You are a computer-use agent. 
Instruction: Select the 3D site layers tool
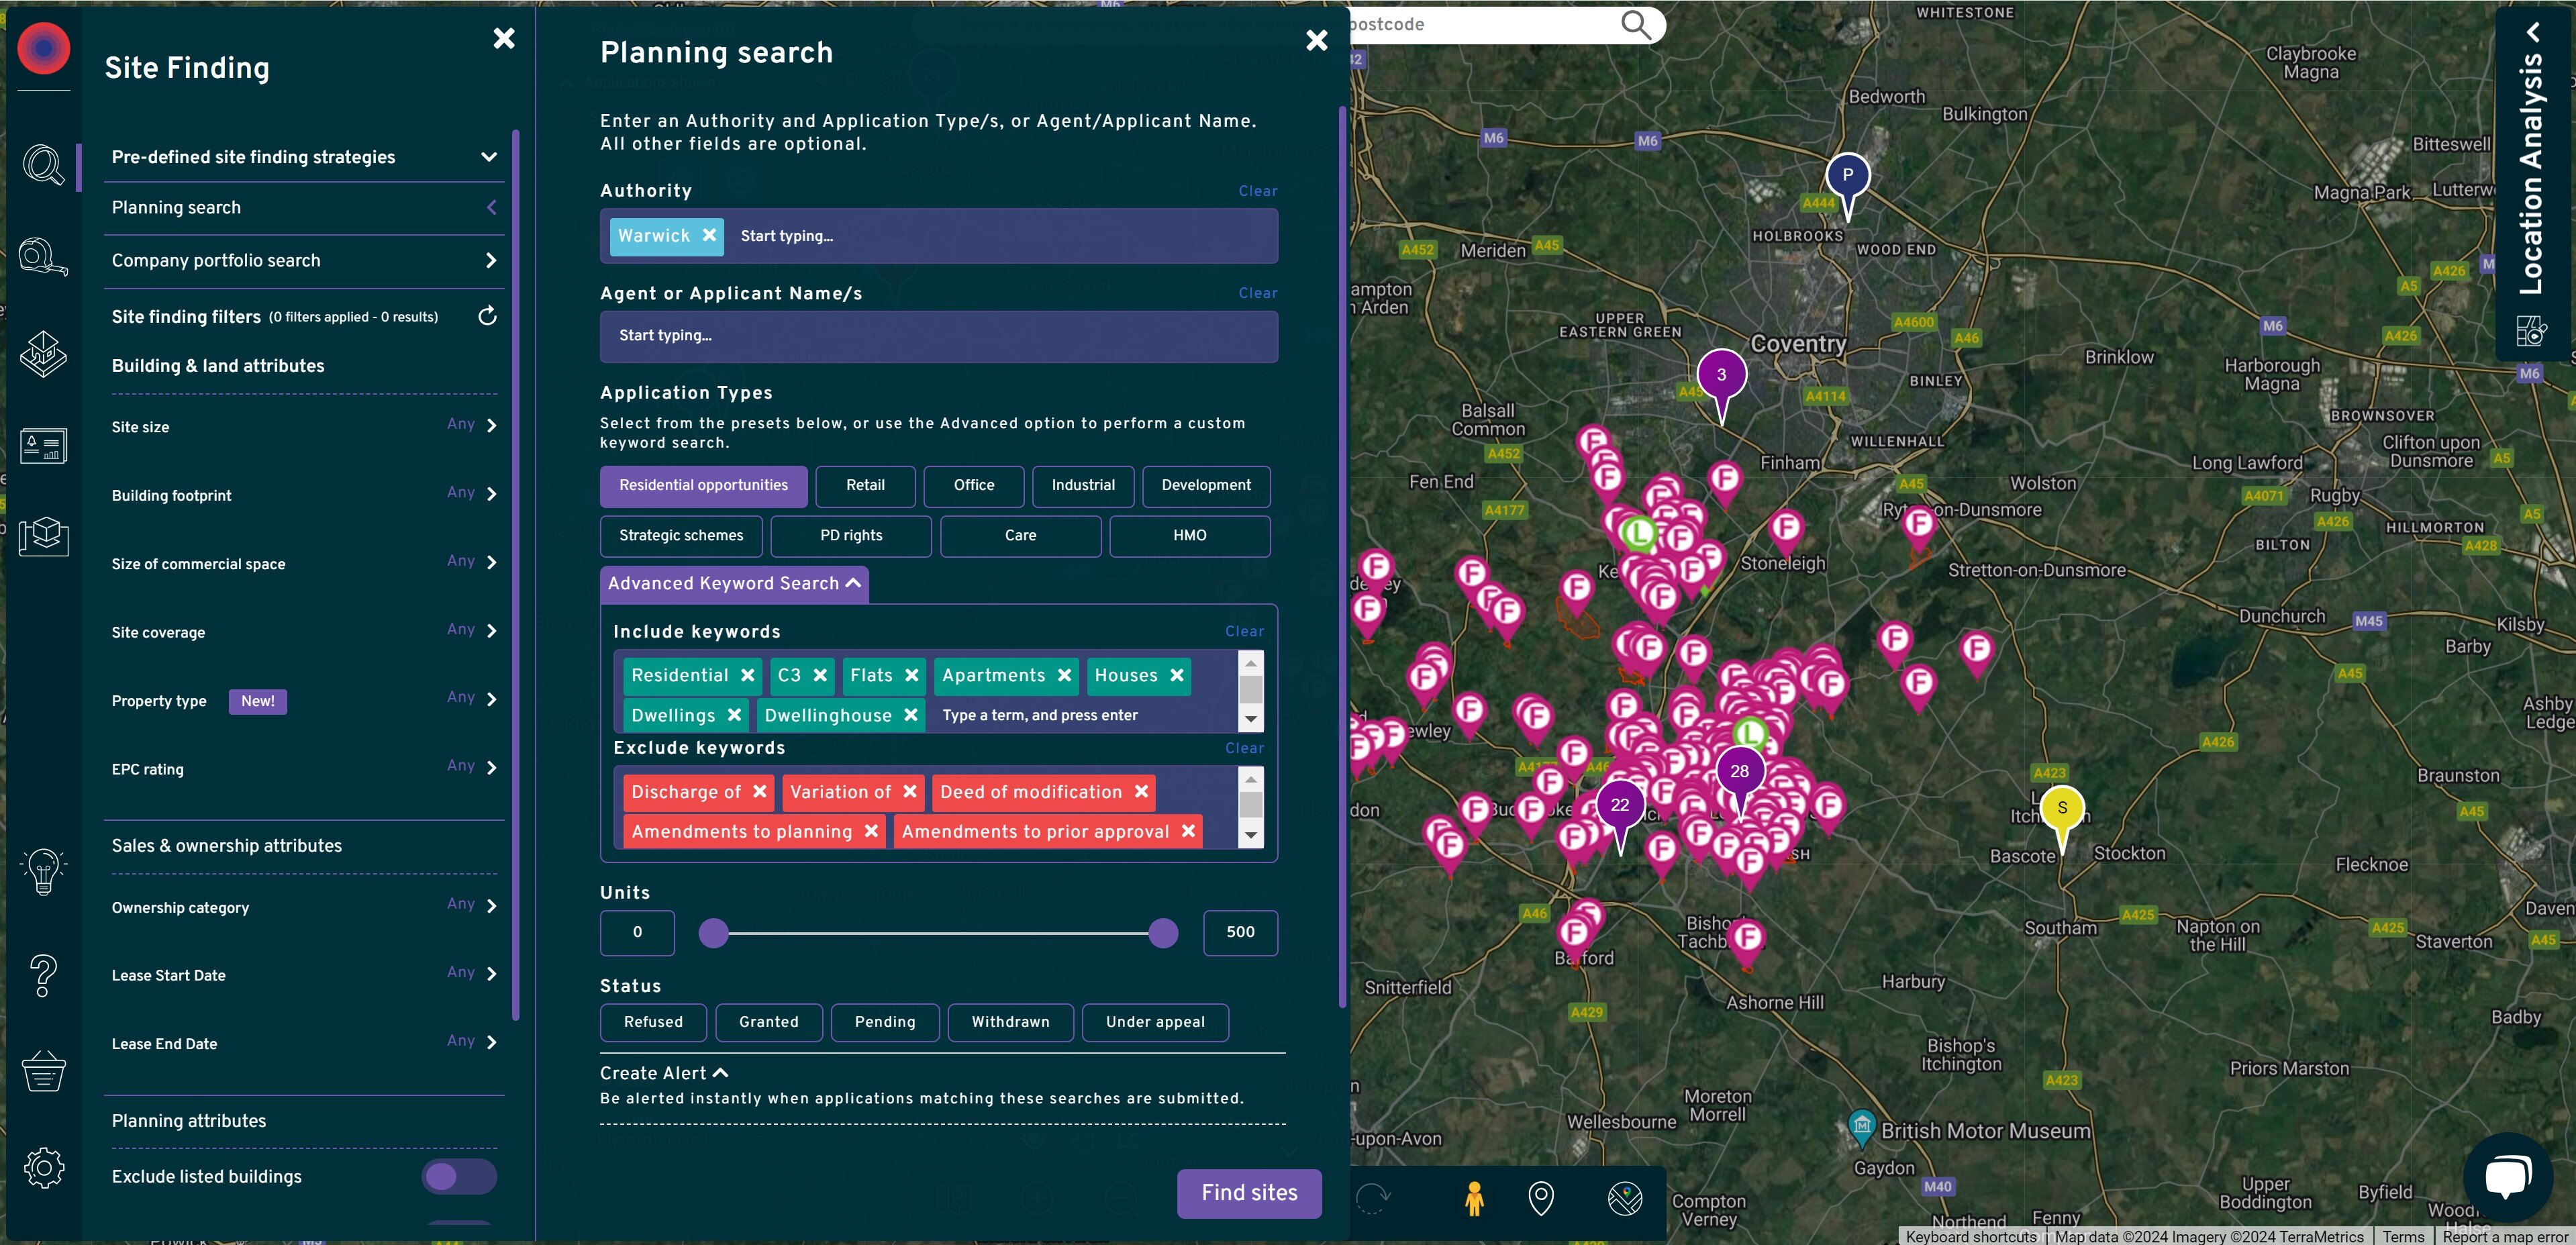[x=43, y=354]
